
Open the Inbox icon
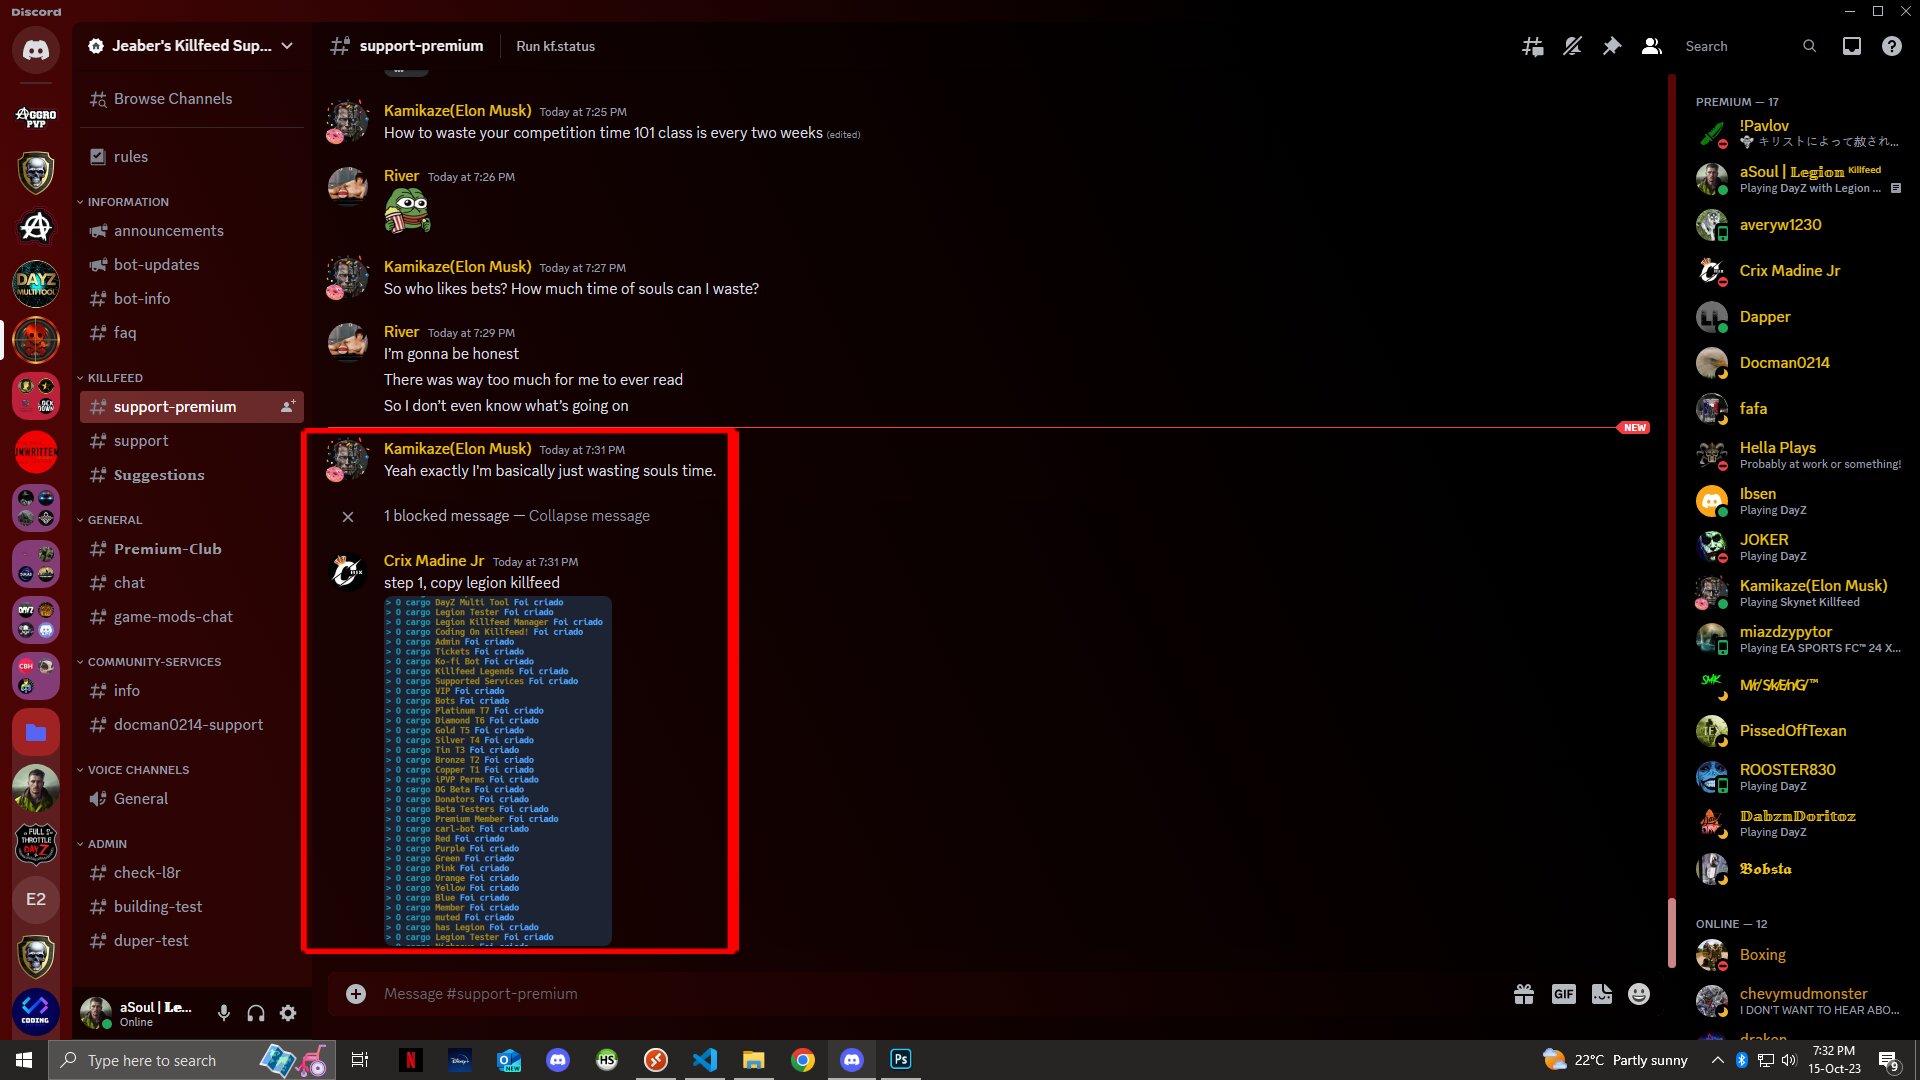click(1852, 46)
